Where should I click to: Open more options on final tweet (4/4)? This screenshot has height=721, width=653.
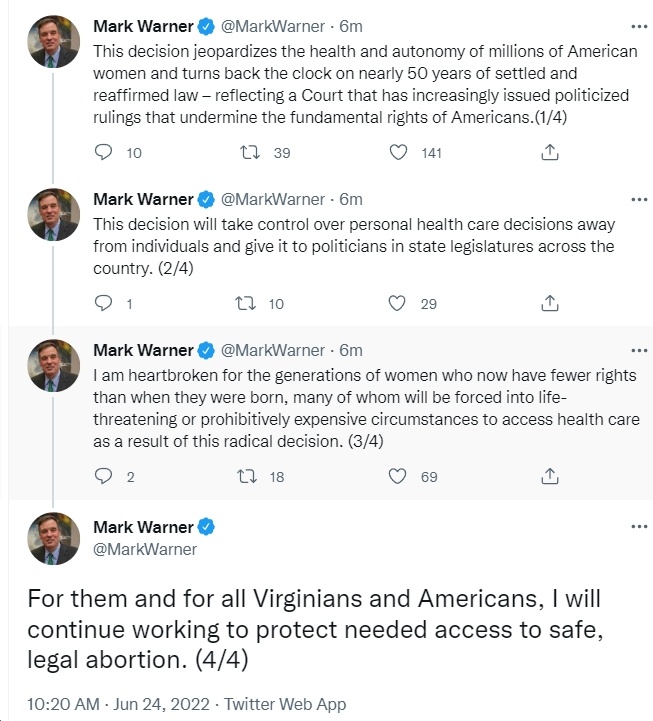[639, 526]
